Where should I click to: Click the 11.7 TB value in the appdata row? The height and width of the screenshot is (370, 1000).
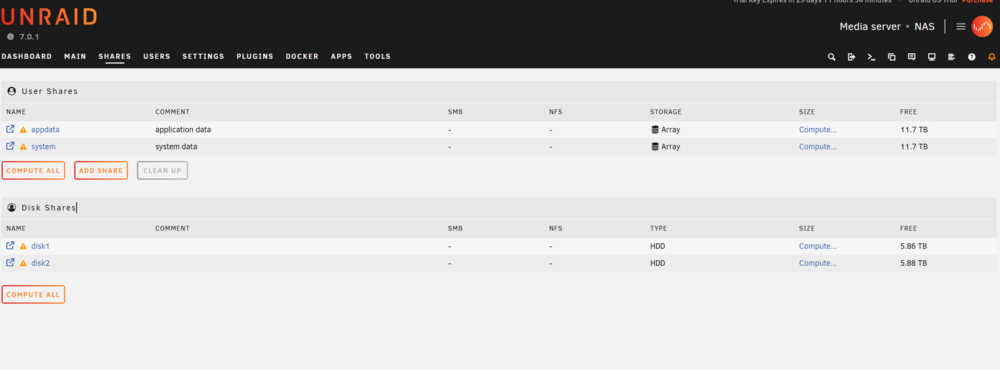[914, 130]
